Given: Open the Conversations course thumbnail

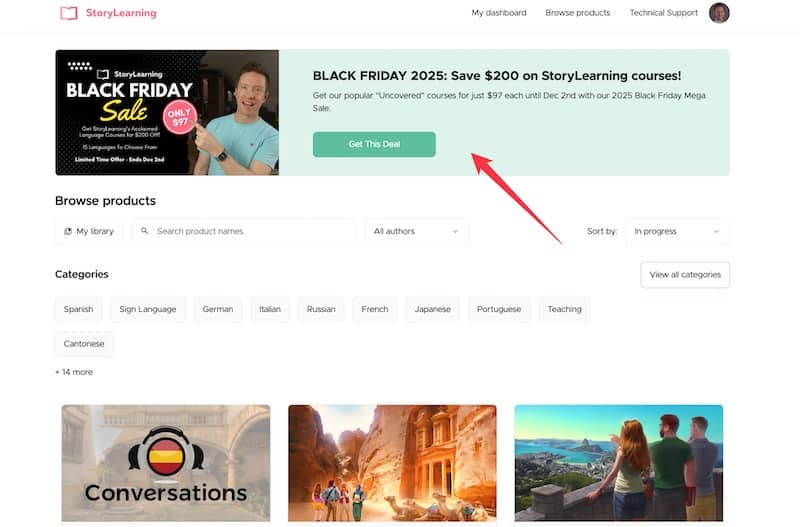Looking at the screenshot, I should pos(166,463).
